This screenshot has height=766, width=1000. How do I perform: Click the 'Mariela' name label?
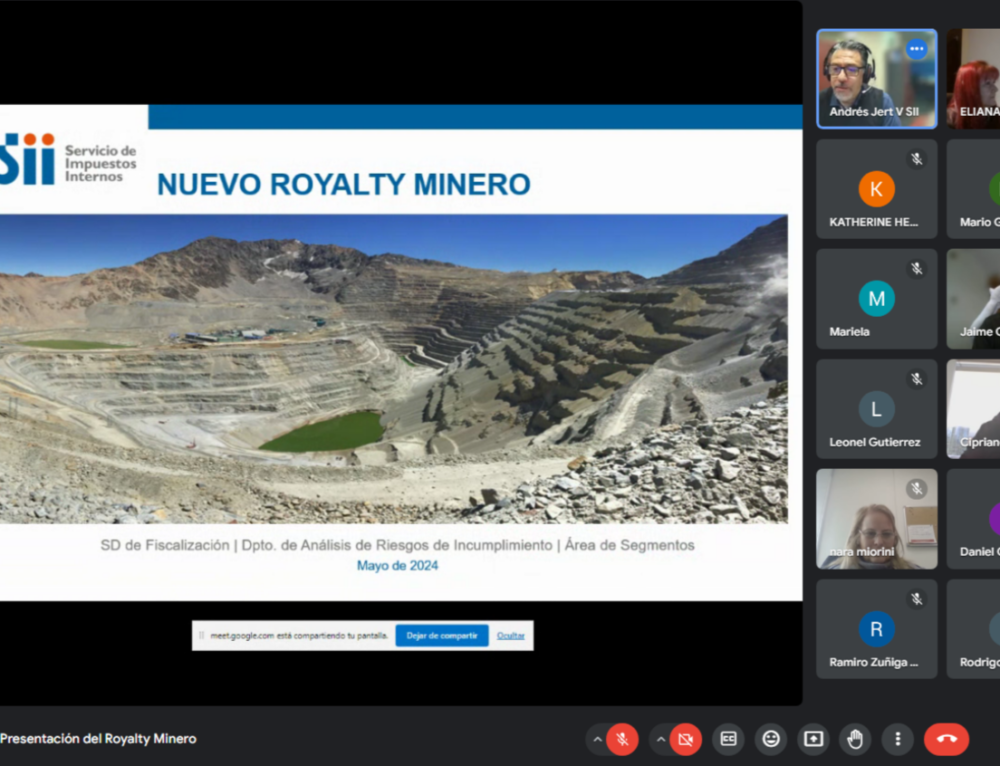click(849, 332)
